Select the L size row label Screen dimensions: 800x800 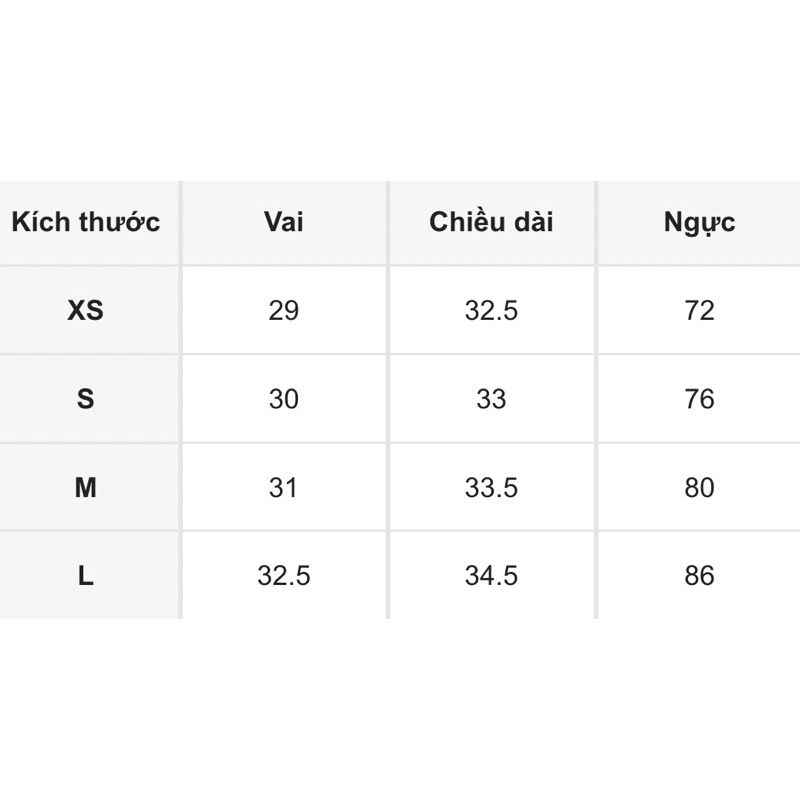pyautogui.click(x=86, y=576)
